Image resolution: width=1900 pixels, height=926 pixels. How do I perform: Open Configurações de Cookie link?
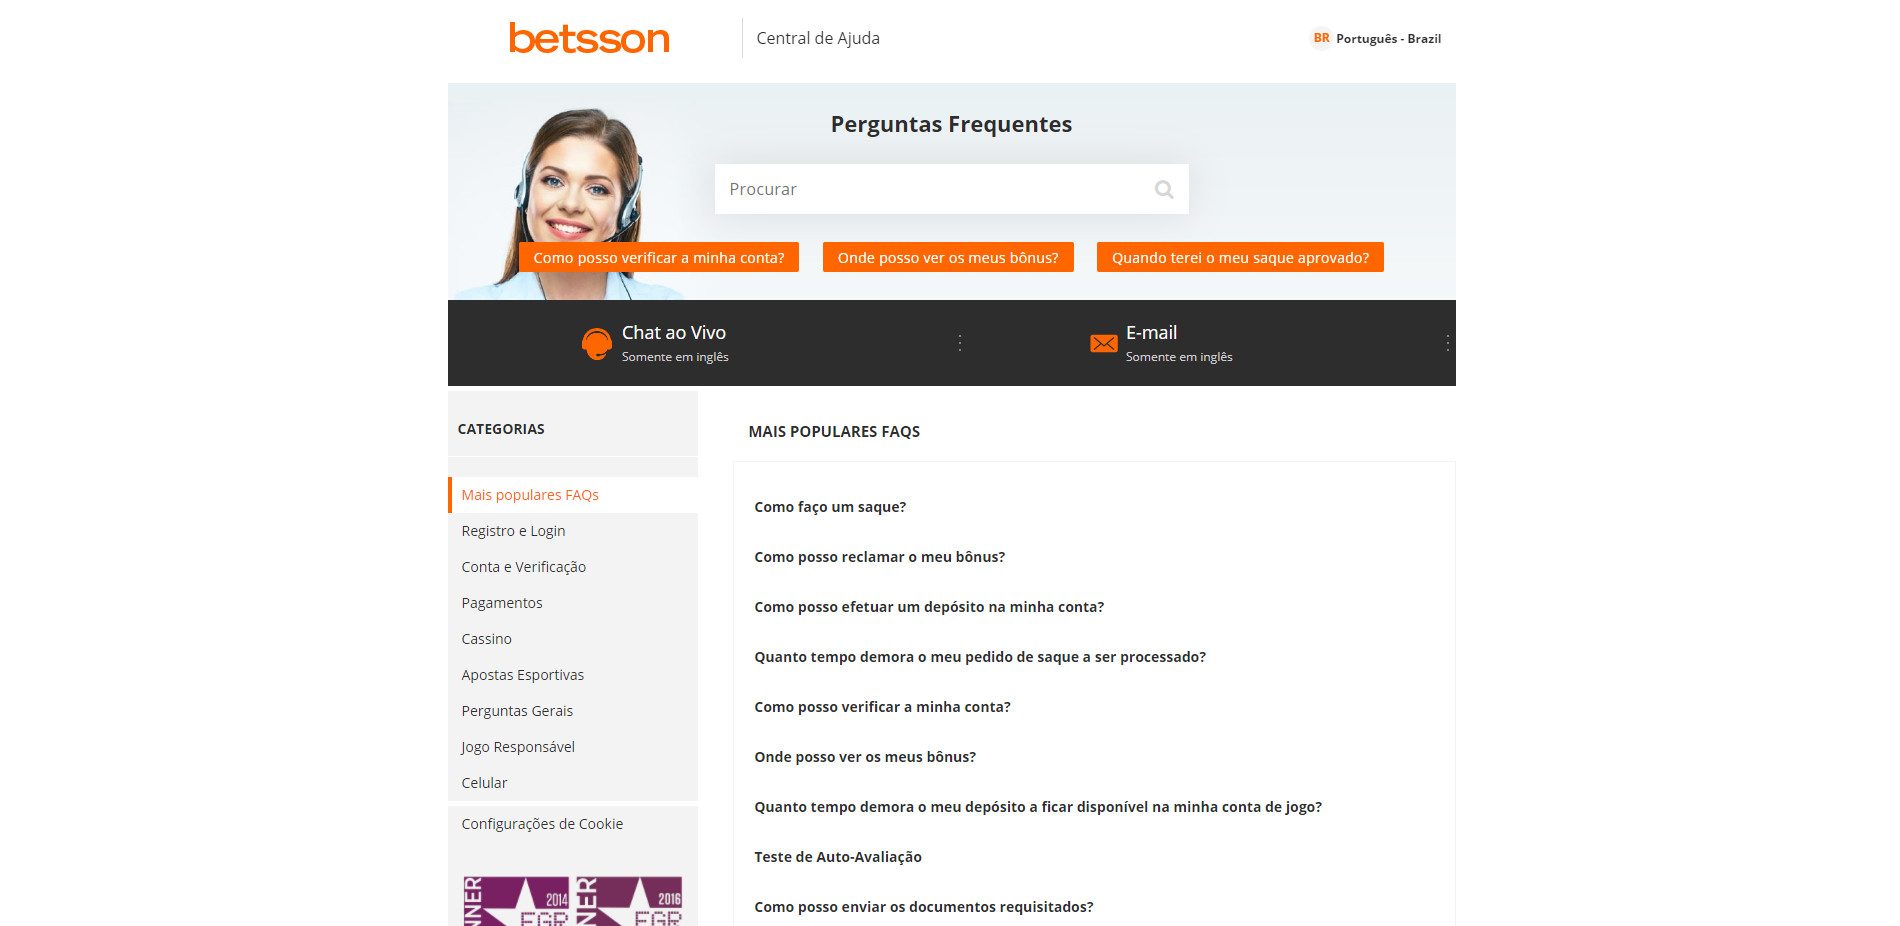pyautogui.click(x=542, y=824)
